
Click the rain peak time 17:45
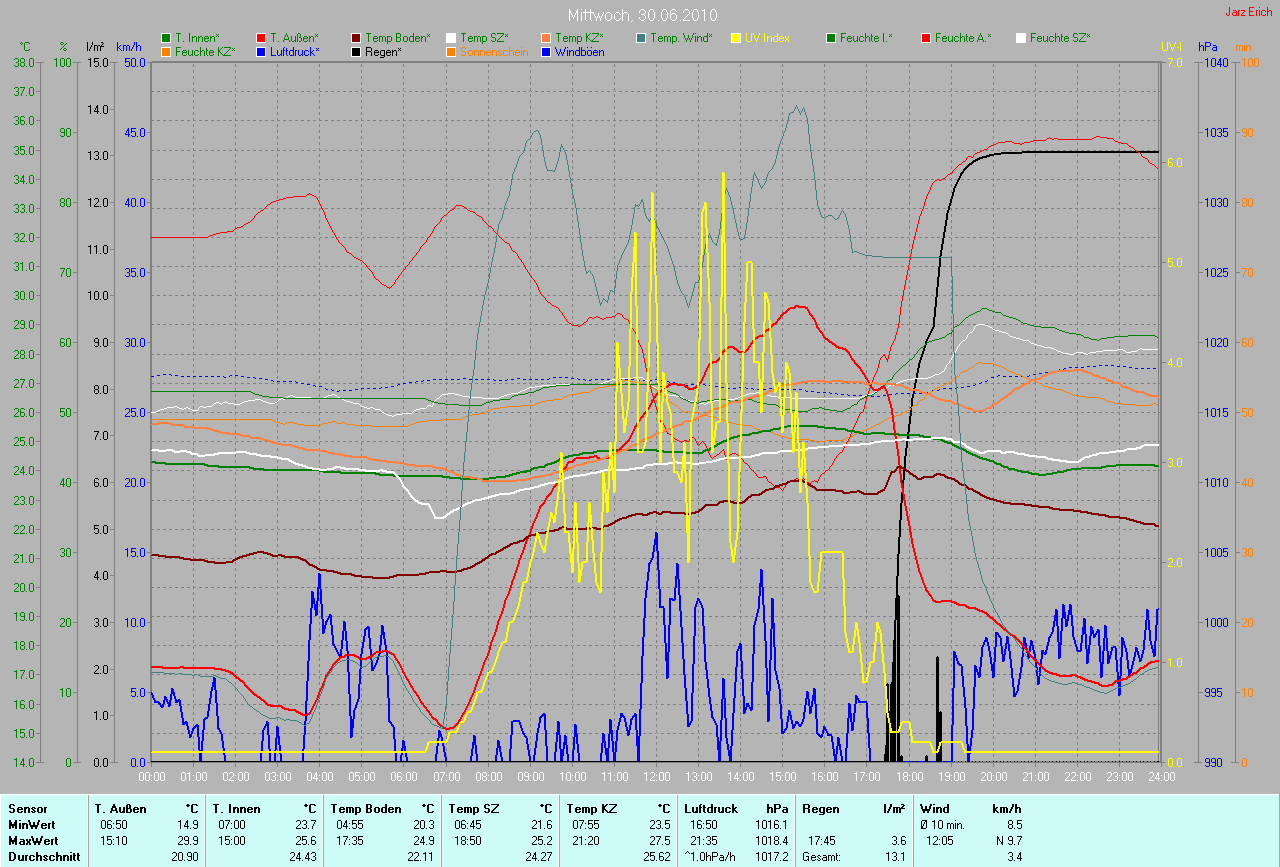click(824, 841)
